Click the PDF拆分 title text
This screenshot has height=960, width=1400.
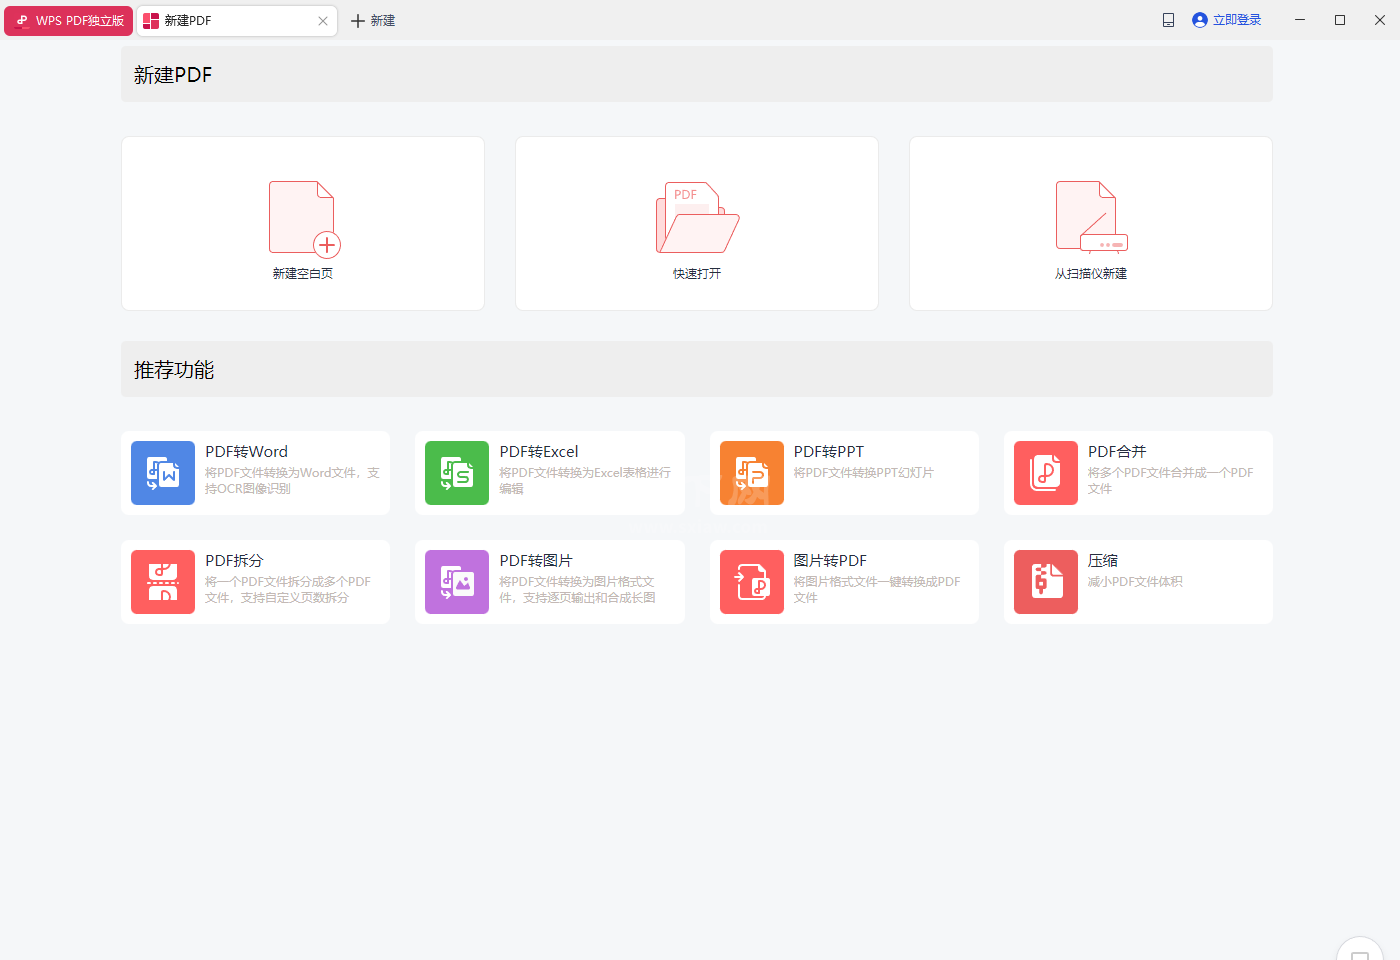pos(234,561)
